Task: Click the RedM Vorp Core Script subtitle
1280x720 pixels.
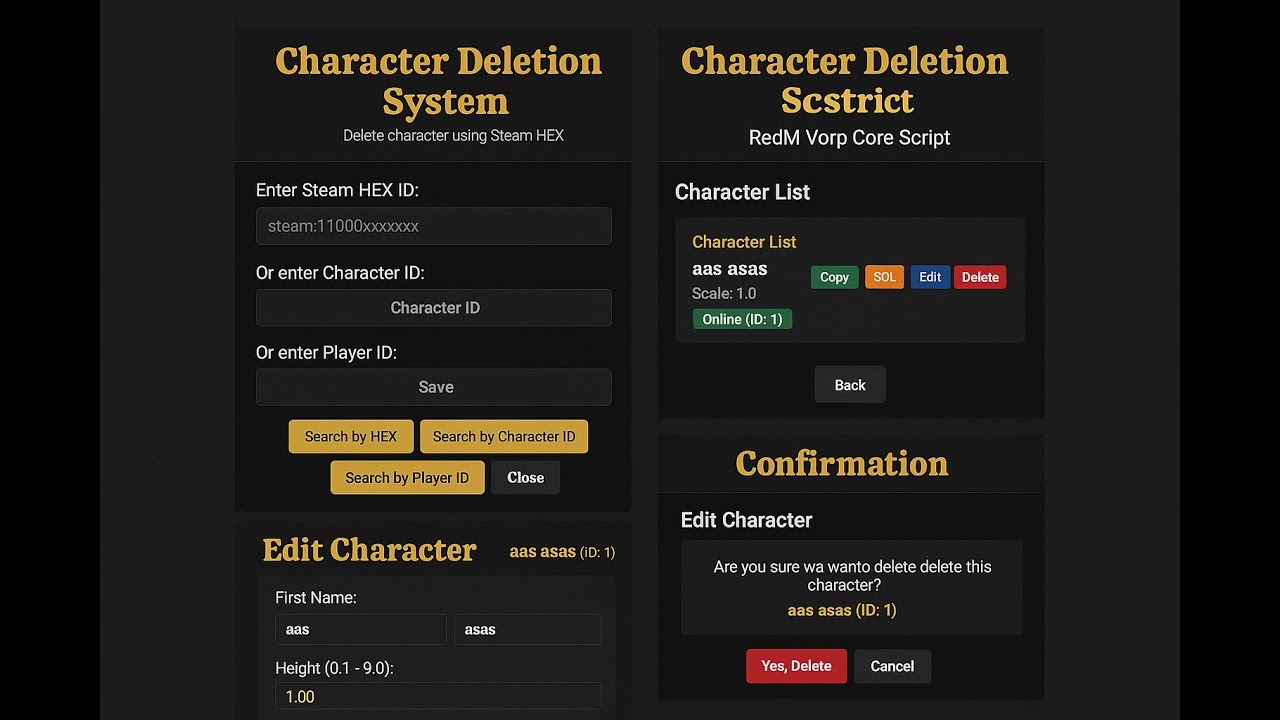Action: coord(849,138)
